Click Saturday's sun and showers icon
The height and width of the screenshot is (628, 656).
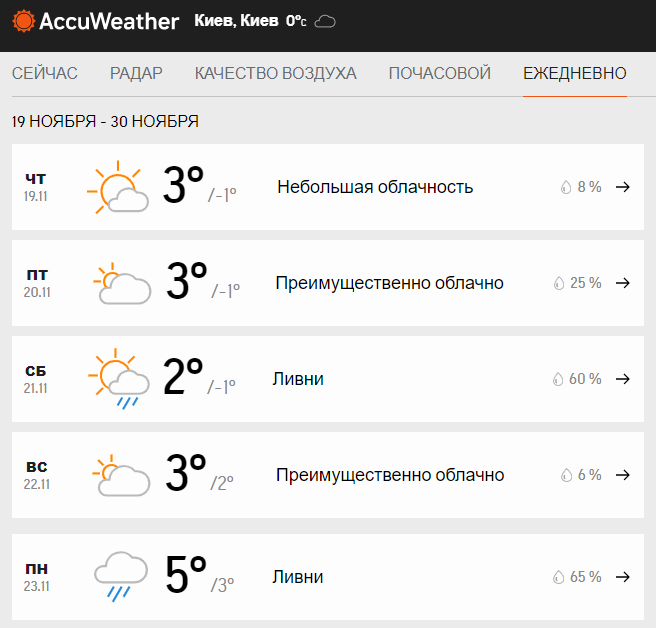pos(119,380)
